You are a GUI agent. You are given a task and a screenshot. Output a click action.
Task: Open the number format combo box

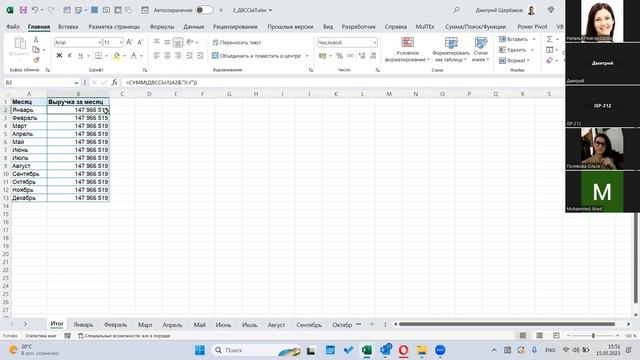pos(347,42)
